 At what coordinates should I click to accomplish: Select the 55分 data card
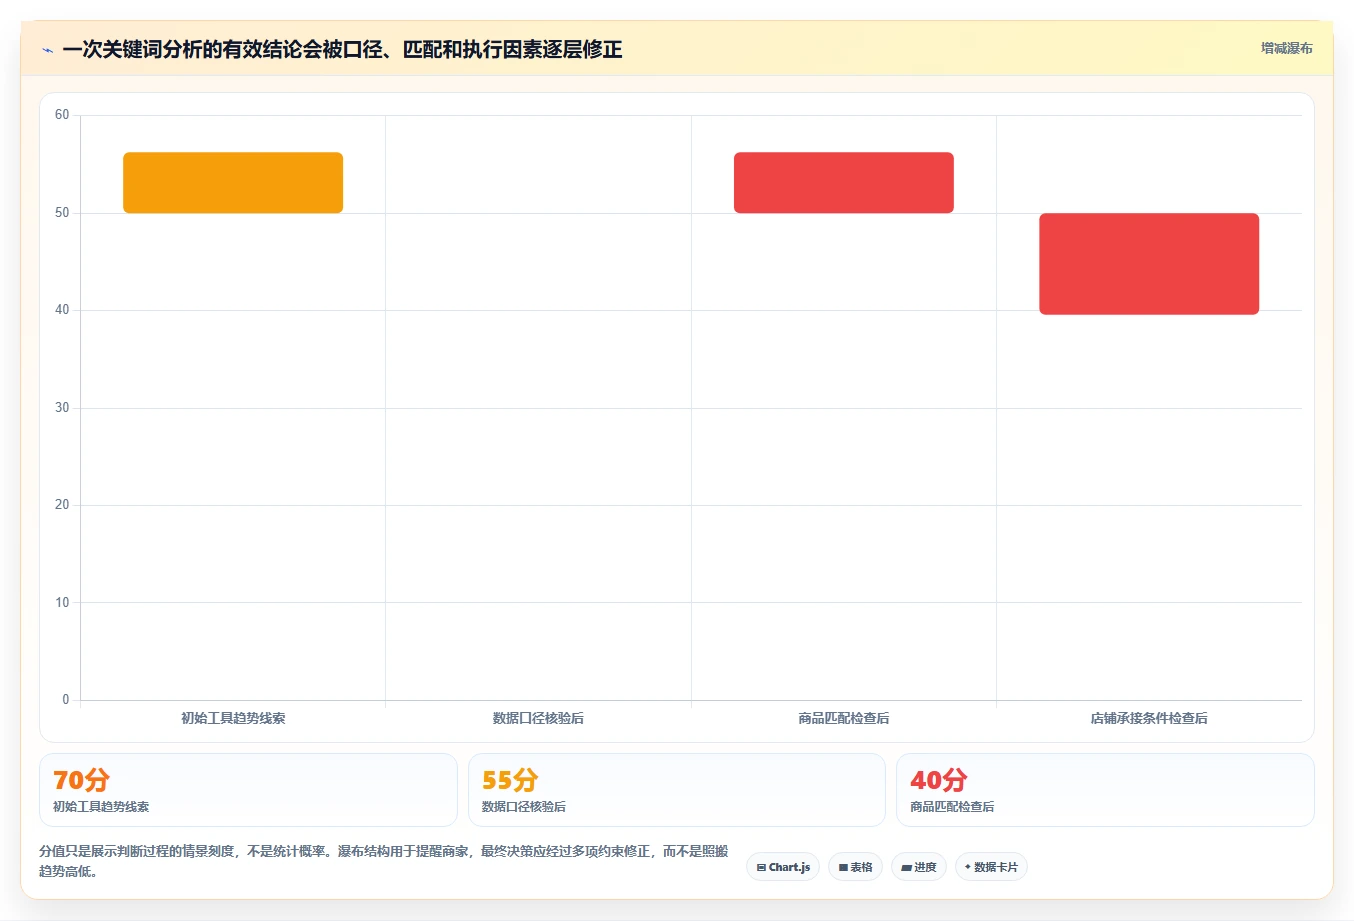click(x=677, y=790)
